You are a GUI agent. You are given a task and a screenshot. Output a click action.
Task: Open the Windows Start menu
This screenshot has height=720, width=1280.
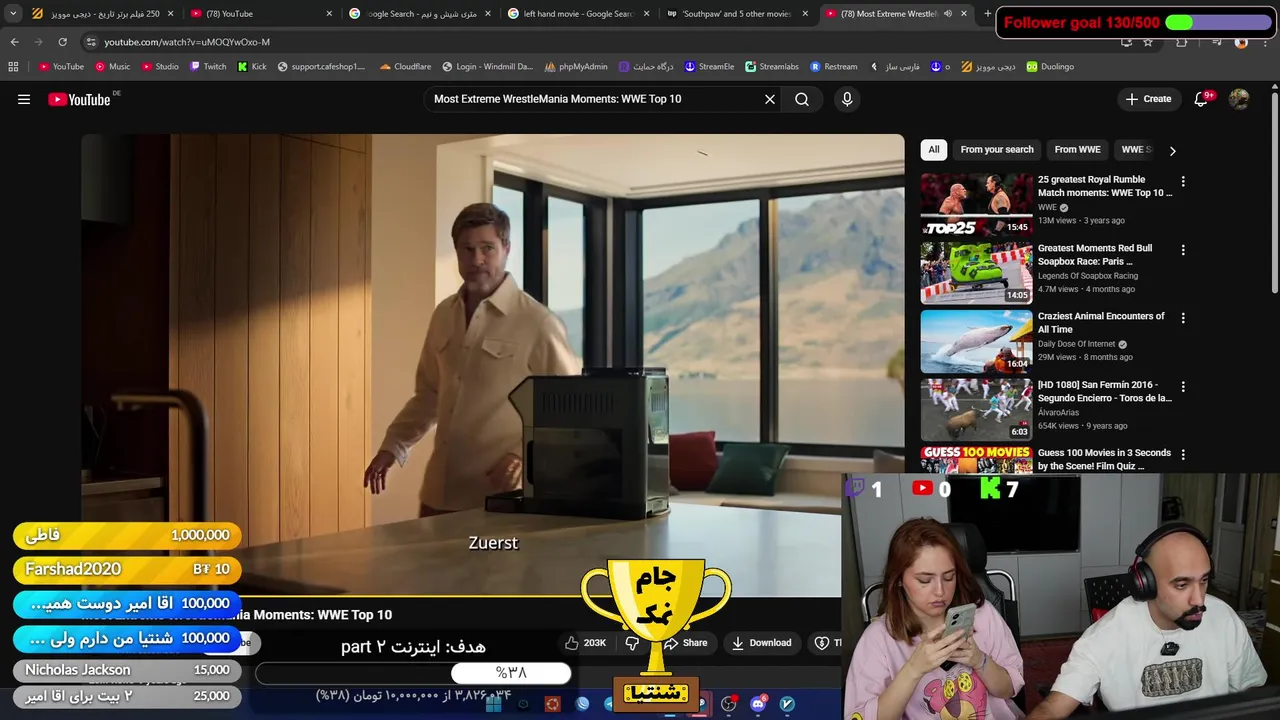coord(493,704)
